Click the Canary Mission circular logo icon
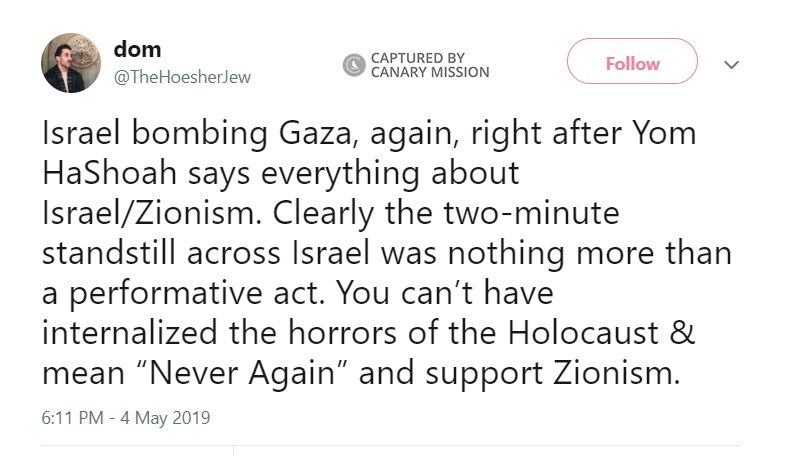Image resolution: width=787 pixels, height=456 pixels. pyautogui.click(x=354, y=66)
